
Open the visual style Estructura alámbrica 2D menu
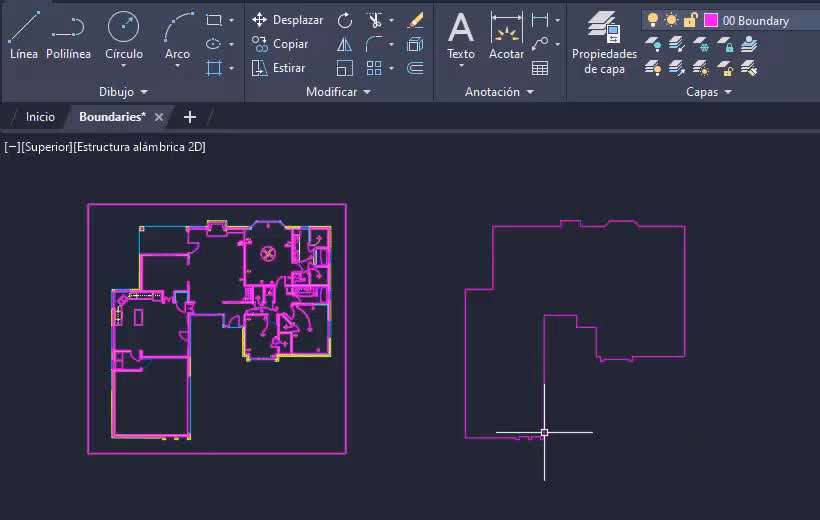(x=140, y=147)
